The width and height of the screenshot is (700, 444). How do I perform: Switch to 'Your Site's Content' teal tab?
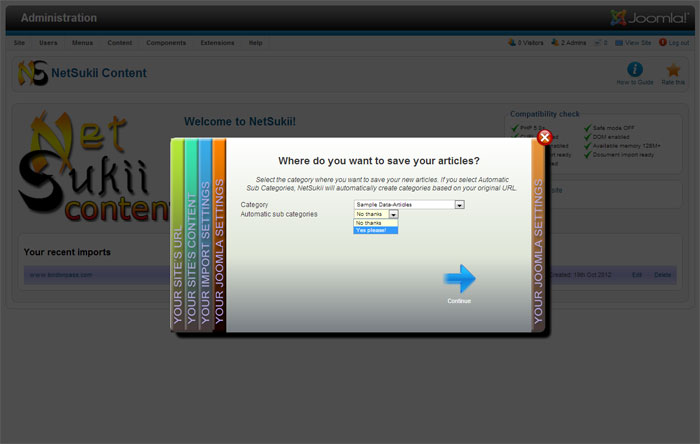pos(192,235)
